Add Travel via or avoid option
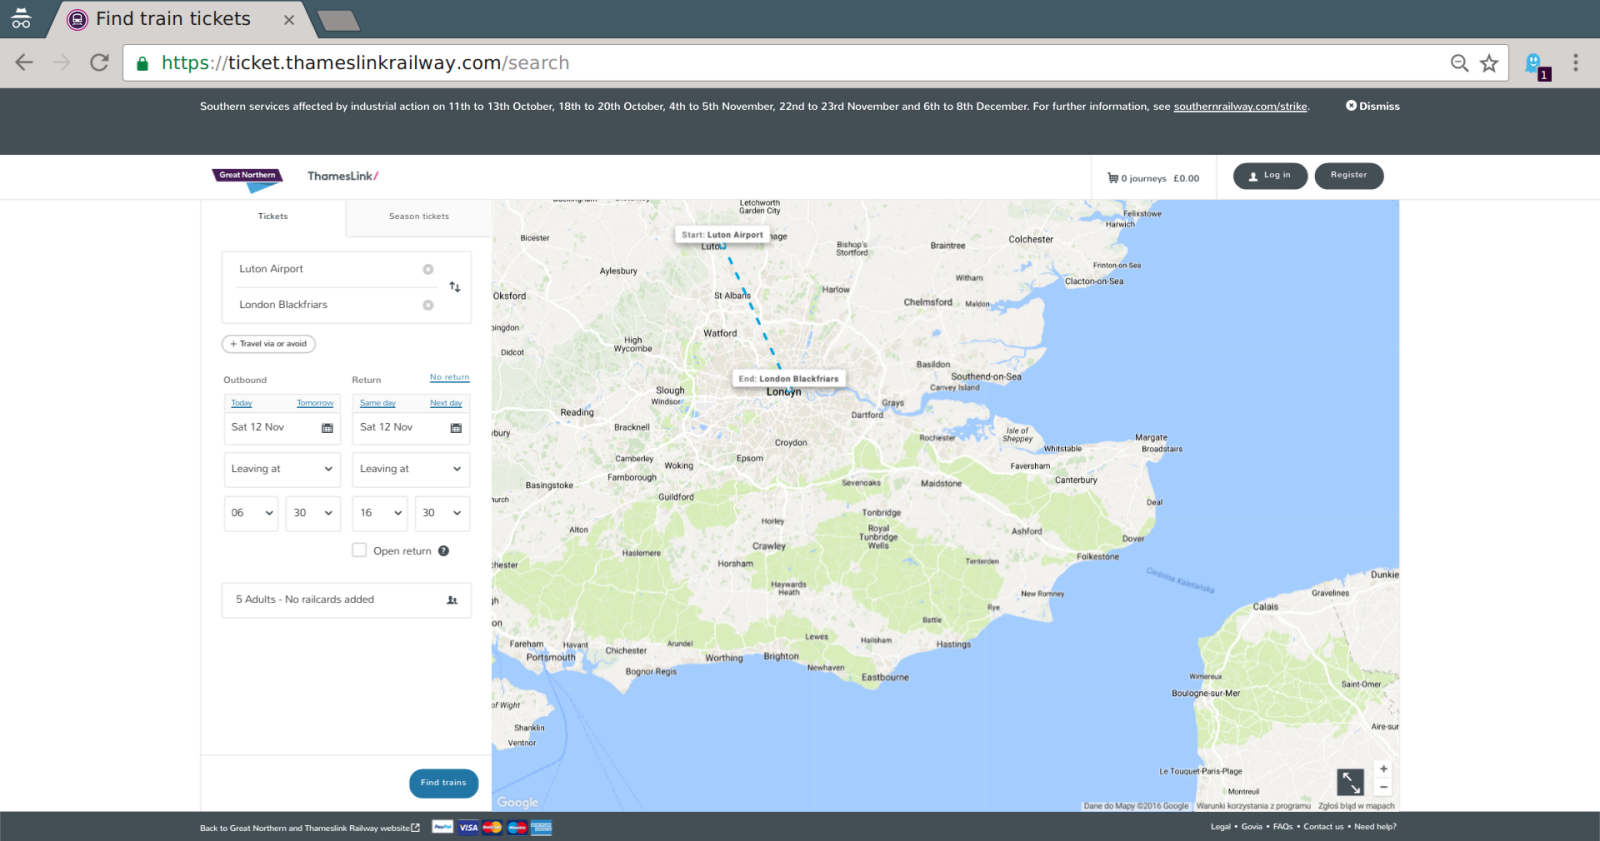The height and width of the screenshot is (841, 1600). [269, 344]
